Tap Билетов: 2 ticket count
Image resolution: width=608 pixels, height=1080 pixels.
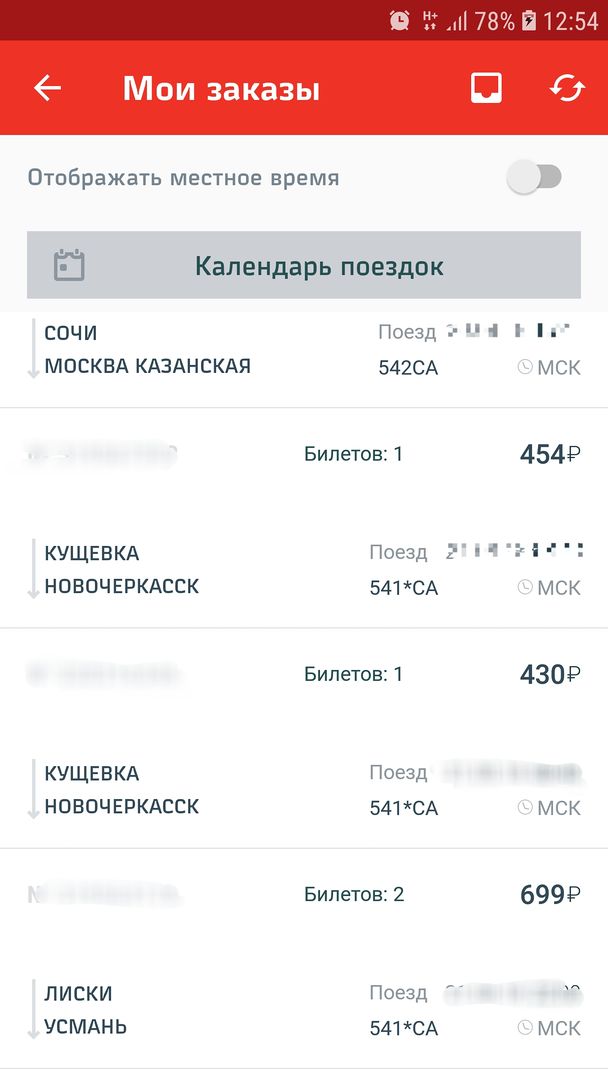click(x=354, y=895)
